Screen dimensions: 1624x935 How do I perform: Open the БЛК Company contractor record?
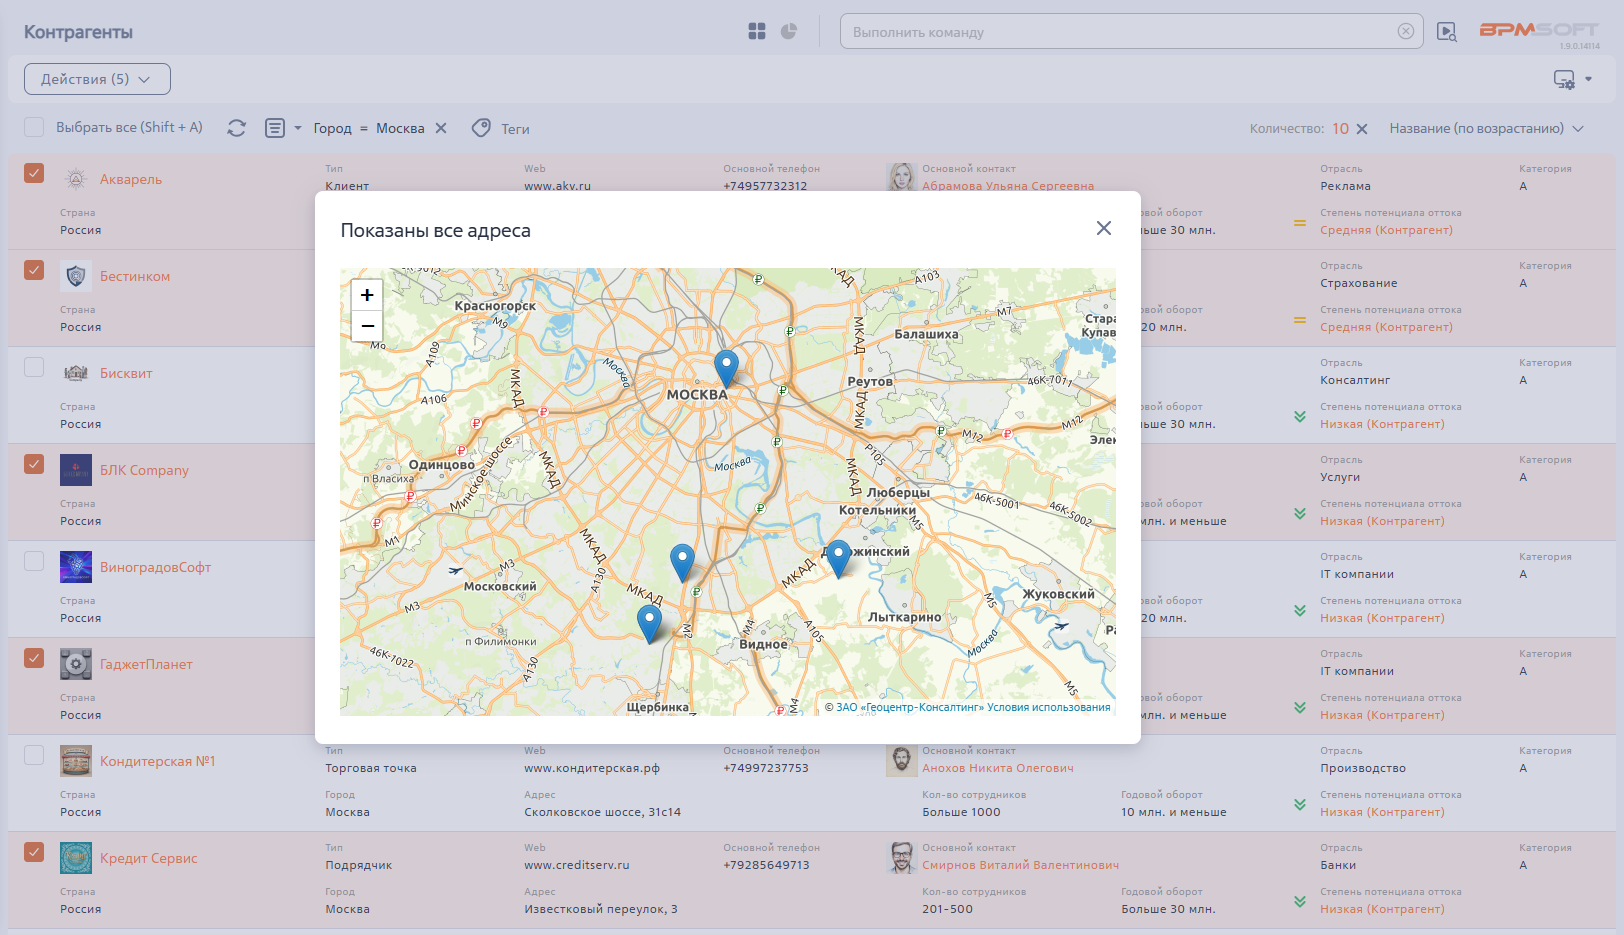click(144, 470)
